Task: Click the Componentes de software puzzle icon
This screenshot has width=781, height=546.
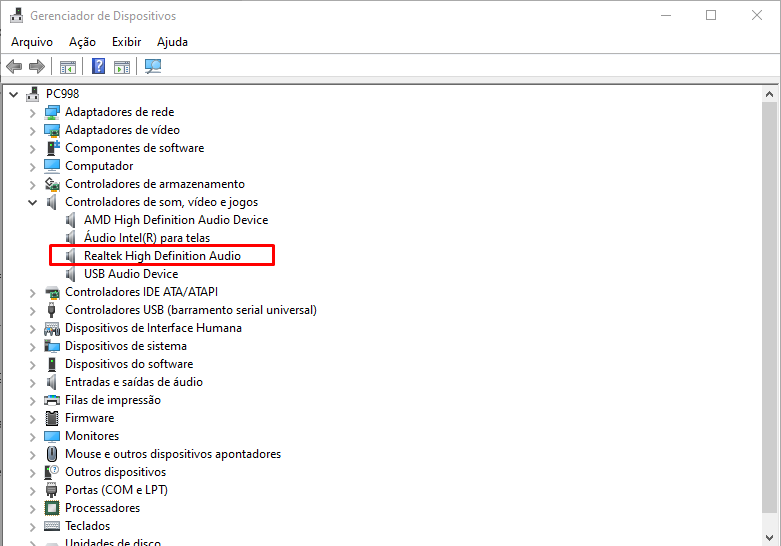Action: 52,148
